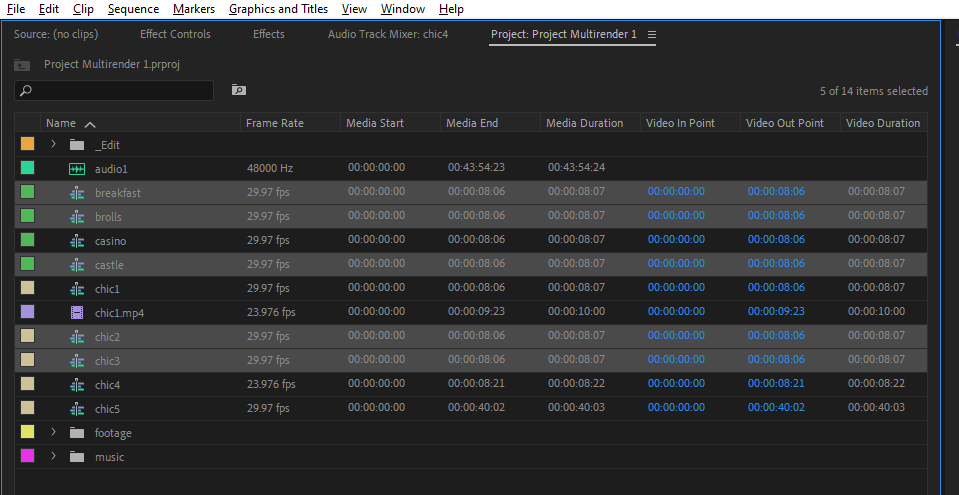Click the audio1 waveform clip icon
Viewport: 959px width, 495px height.
77,169
